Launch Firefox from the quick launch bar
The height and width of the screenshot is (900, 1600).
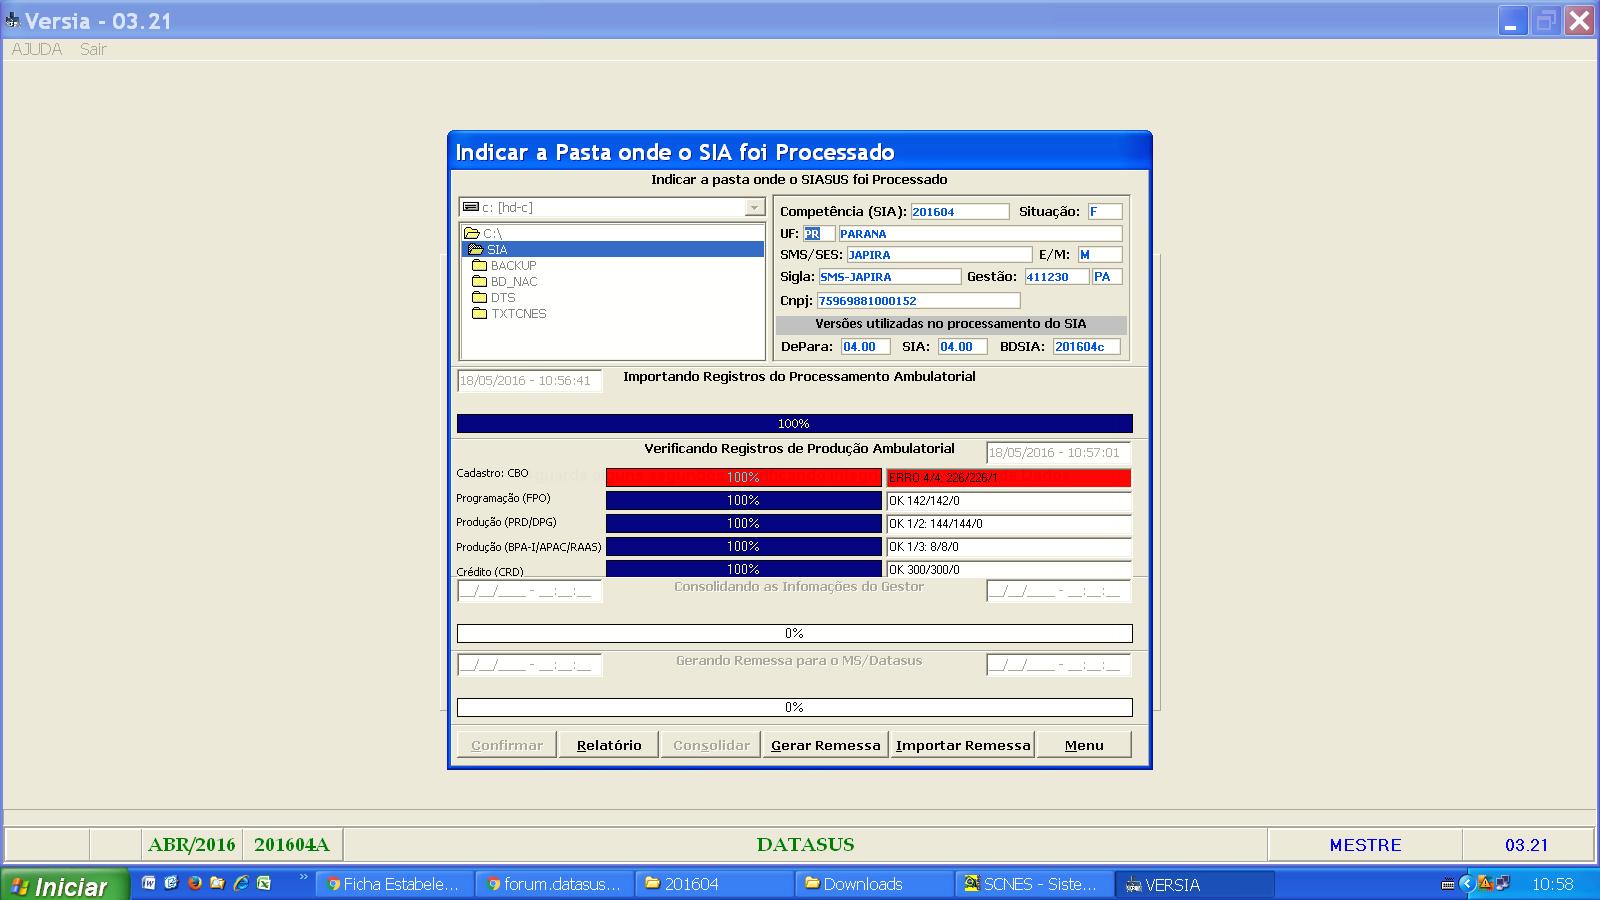(194, 883)
